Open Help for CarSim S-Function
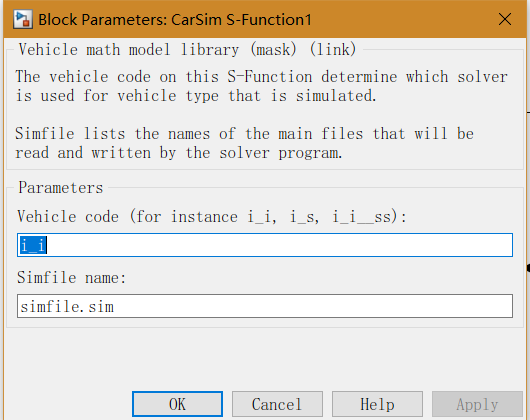Screen dimensions: 530x420 [x=377, y=404]
